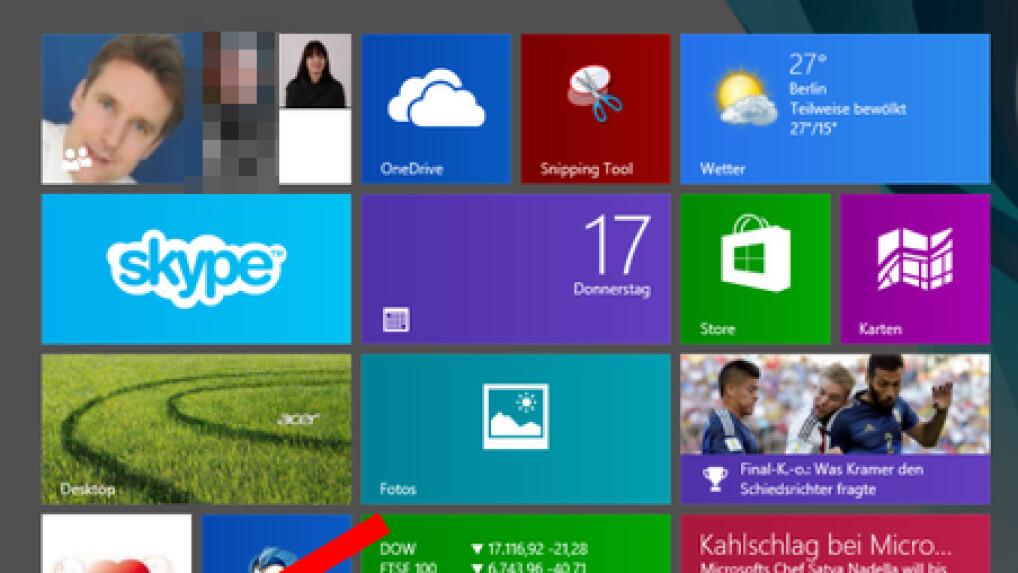Open the Store tile

[x=755, y=269]
